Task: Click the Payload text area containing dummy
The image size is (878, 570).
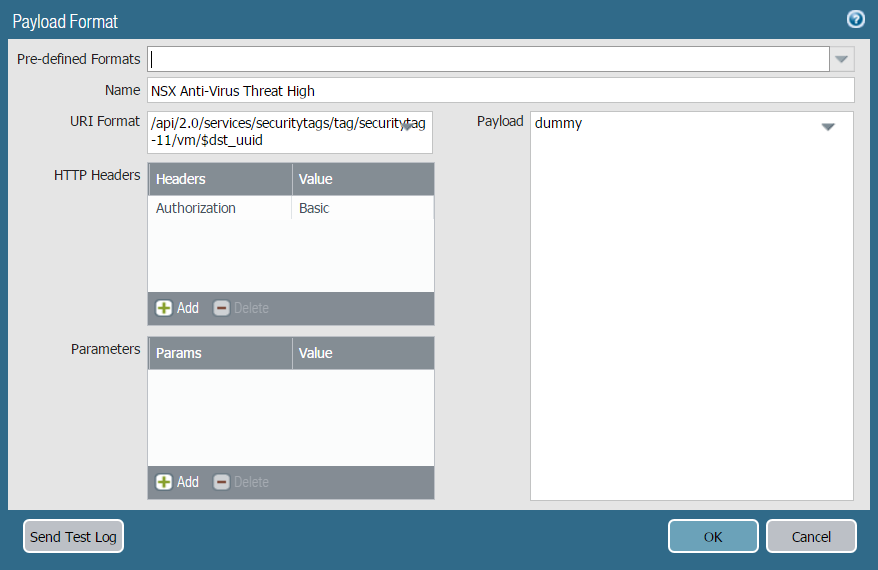Action: pos(692,306)
